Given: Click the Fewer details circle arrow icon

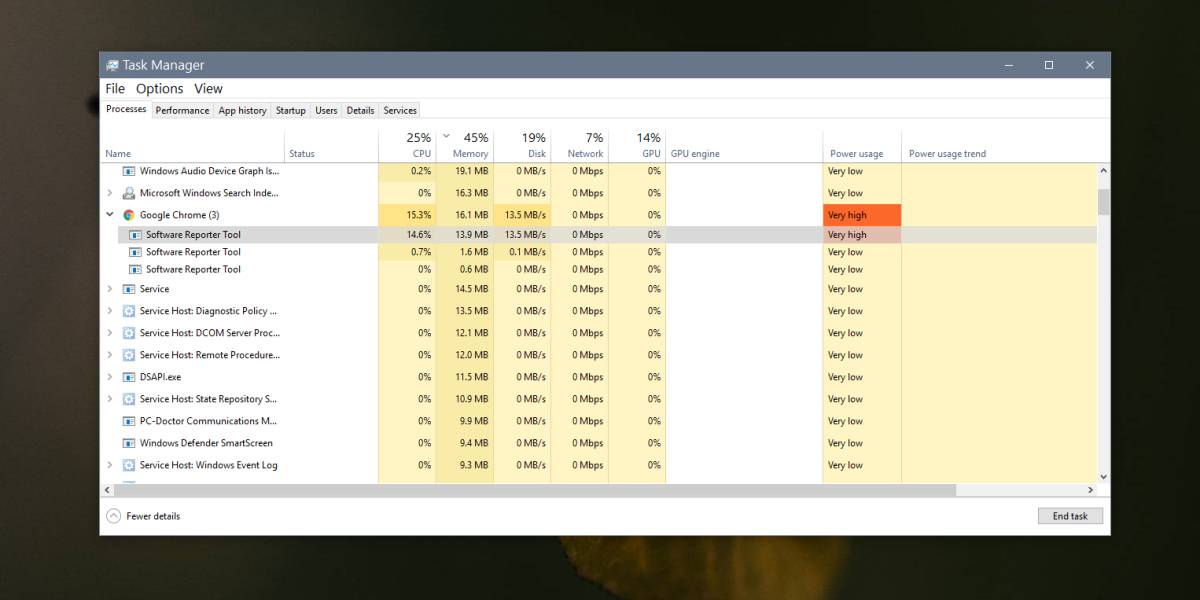Looking at the screenshot, I should (x=113, y=516).
